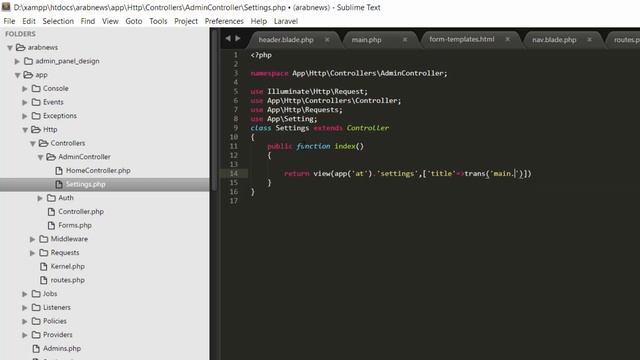
Task: Switch to the form-templates.html tab
Action: click(x=462, y=39)
